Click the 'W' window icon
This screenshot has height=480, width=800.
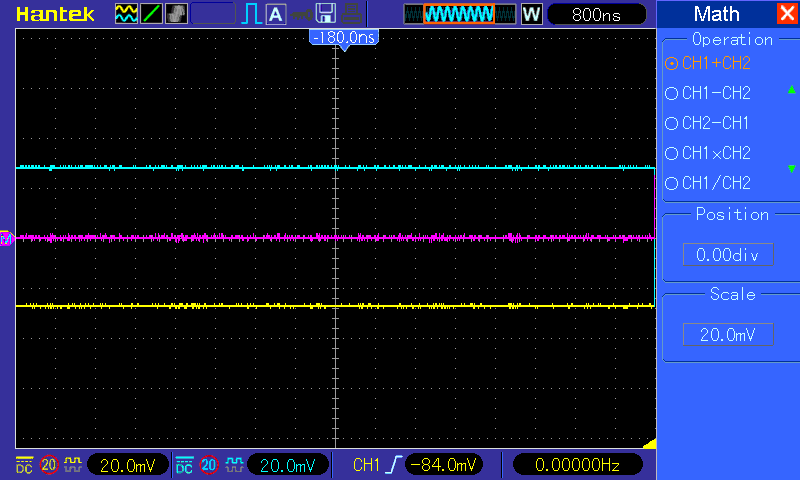pyautogui.click(x=532, y=14)
